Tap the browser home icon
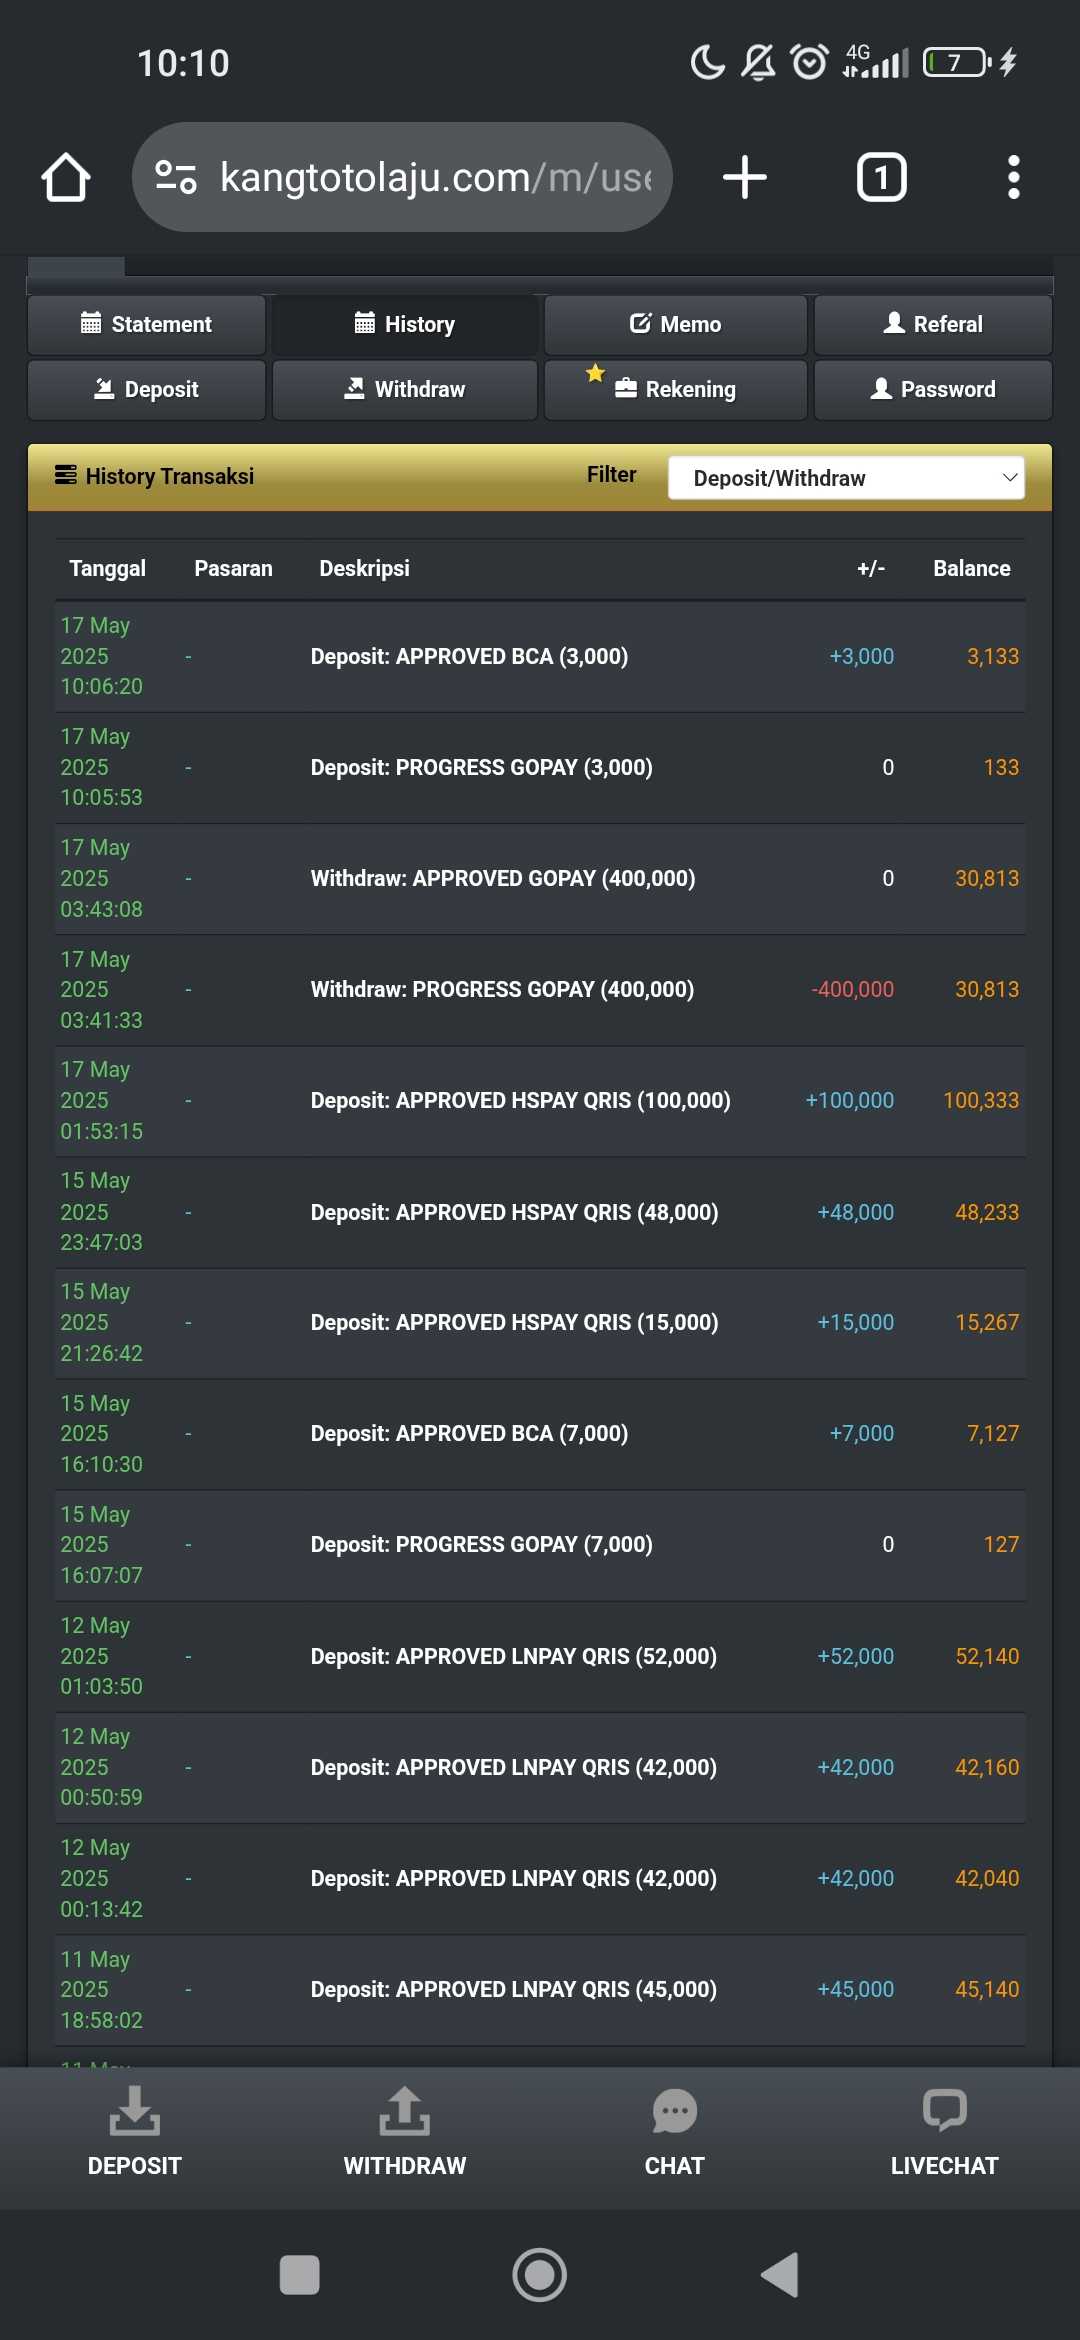 [66, 178]
